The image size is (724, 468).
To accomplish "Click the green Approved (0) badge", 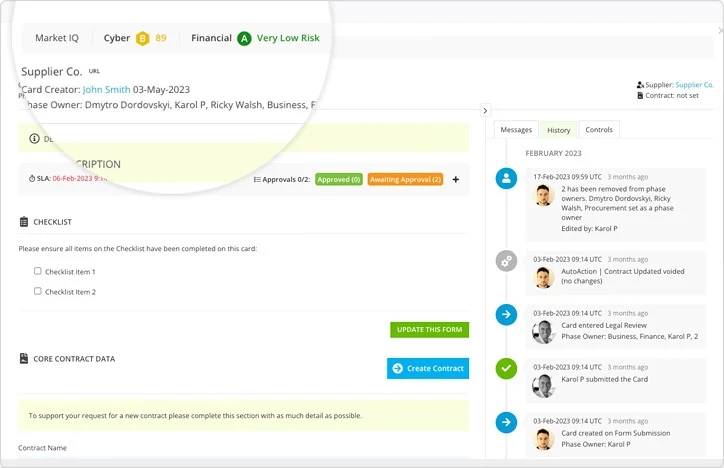I will coord(339,180).
